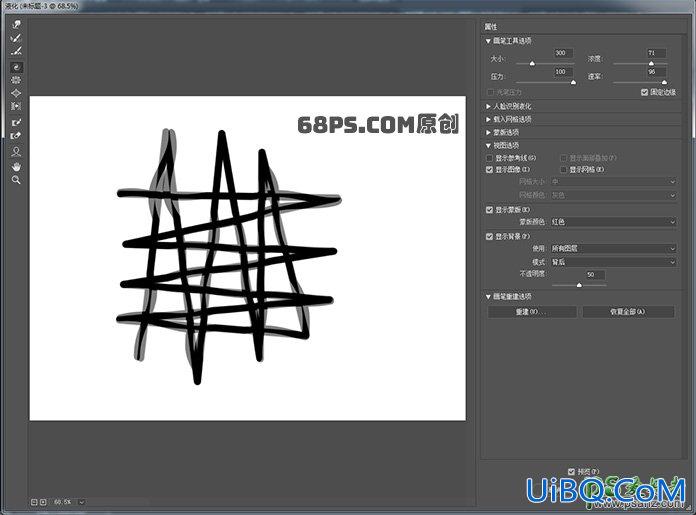The image size is (696, 515).
Task: Open the Mesh Size dropdown
Action: tap(613, 182)
